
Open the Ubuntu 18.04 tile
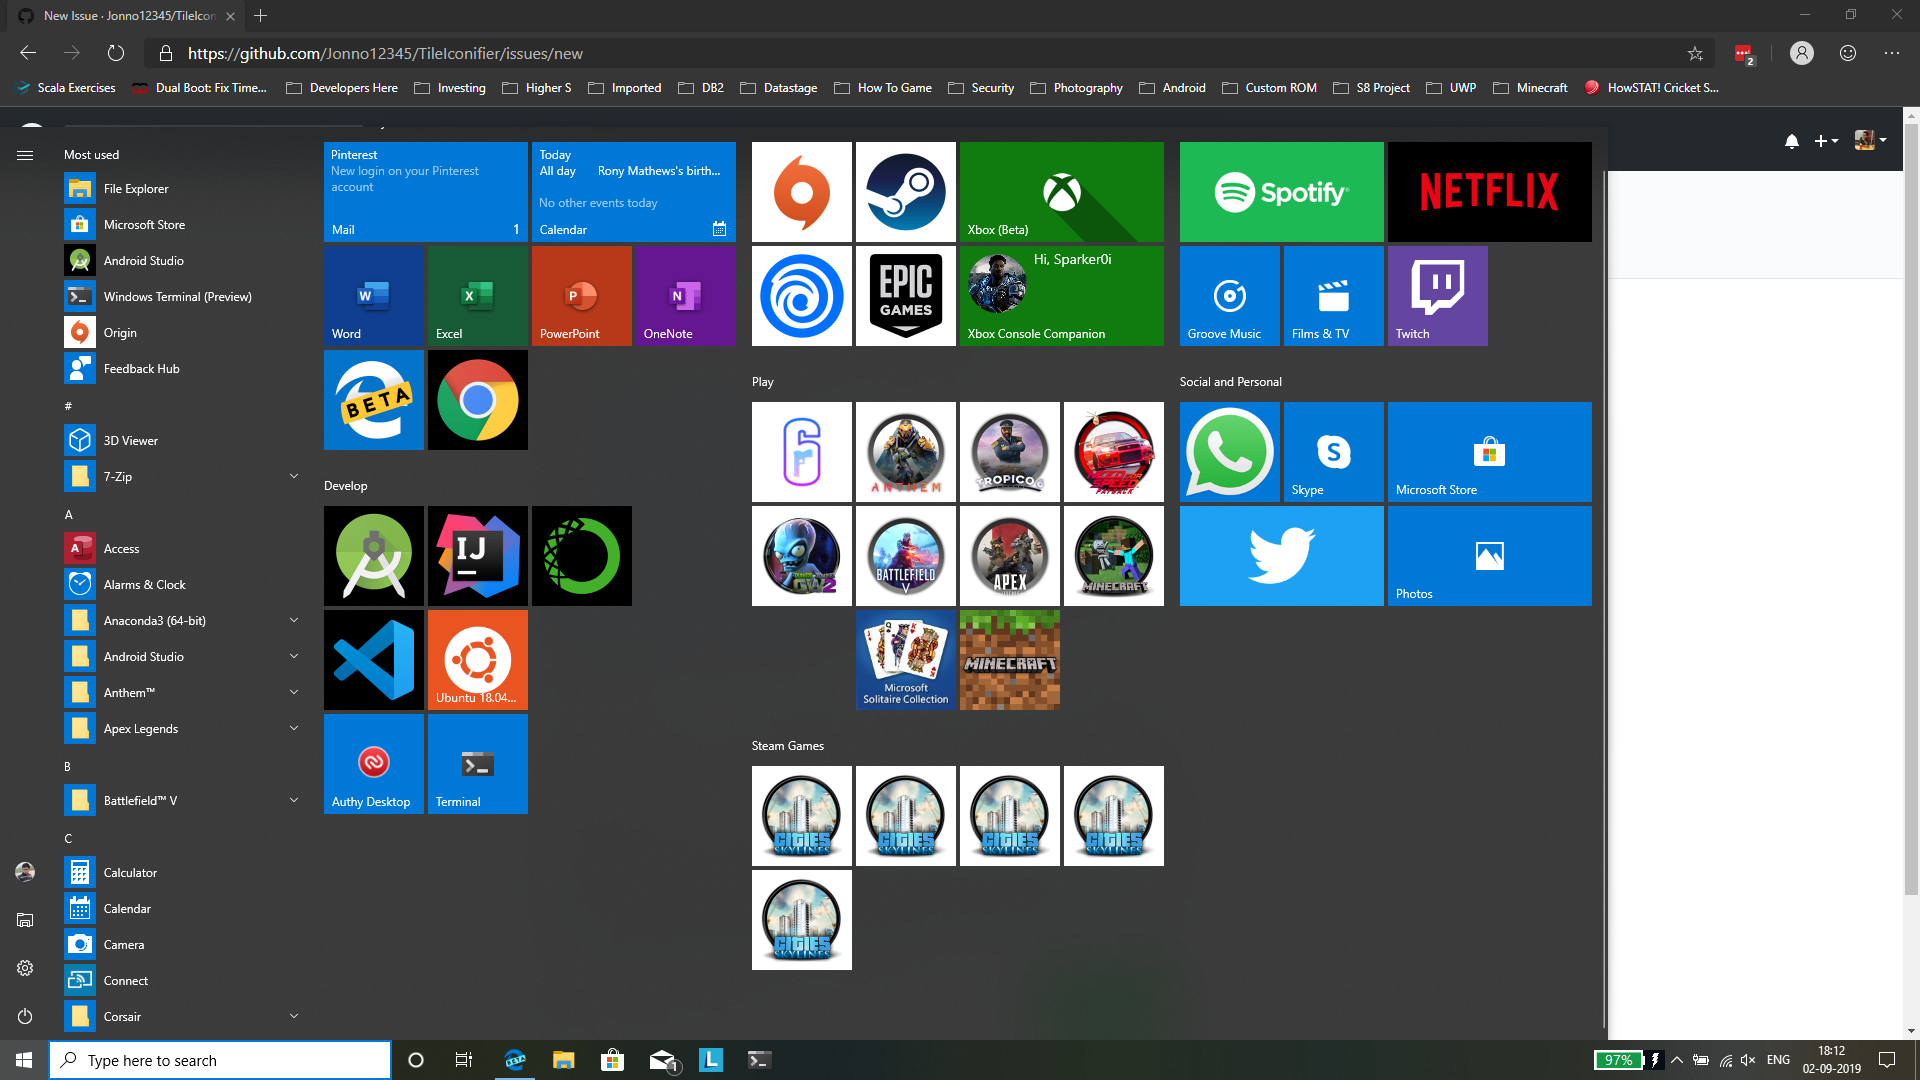click(477, 659)
